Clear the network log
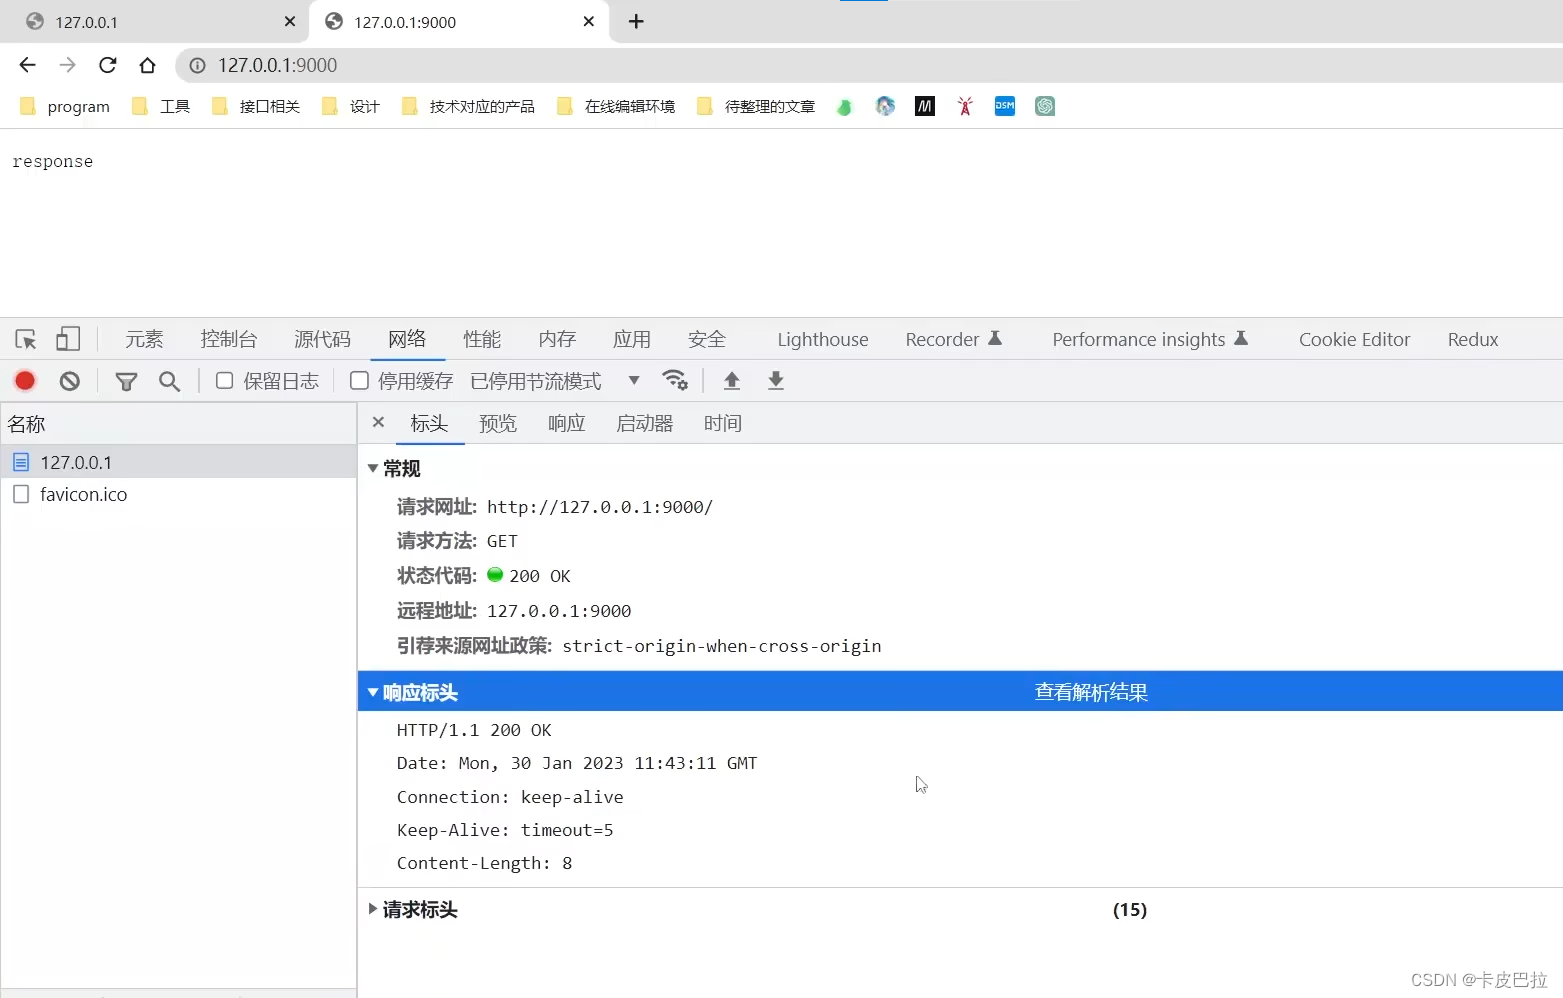The height and width of the screenshot is (998, 1563). (69, 380)
